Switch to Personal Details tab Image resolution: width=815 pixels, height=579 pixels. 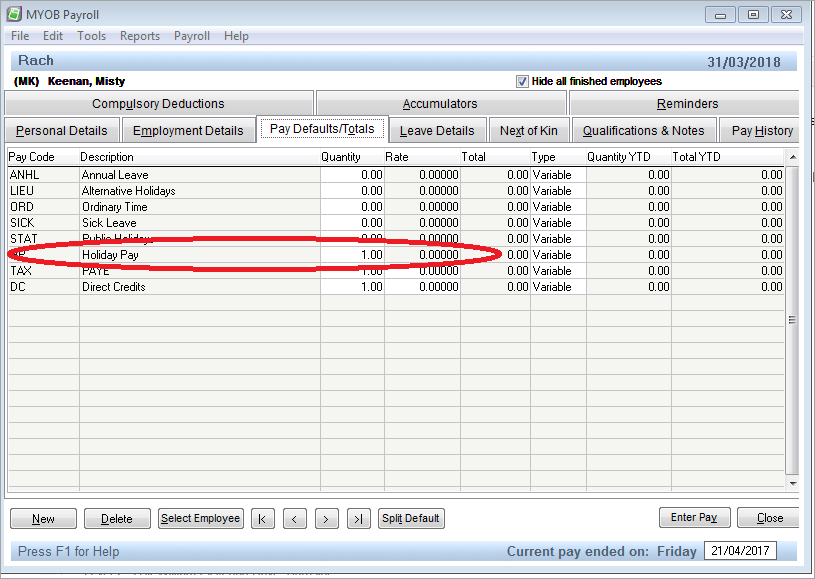62,130
